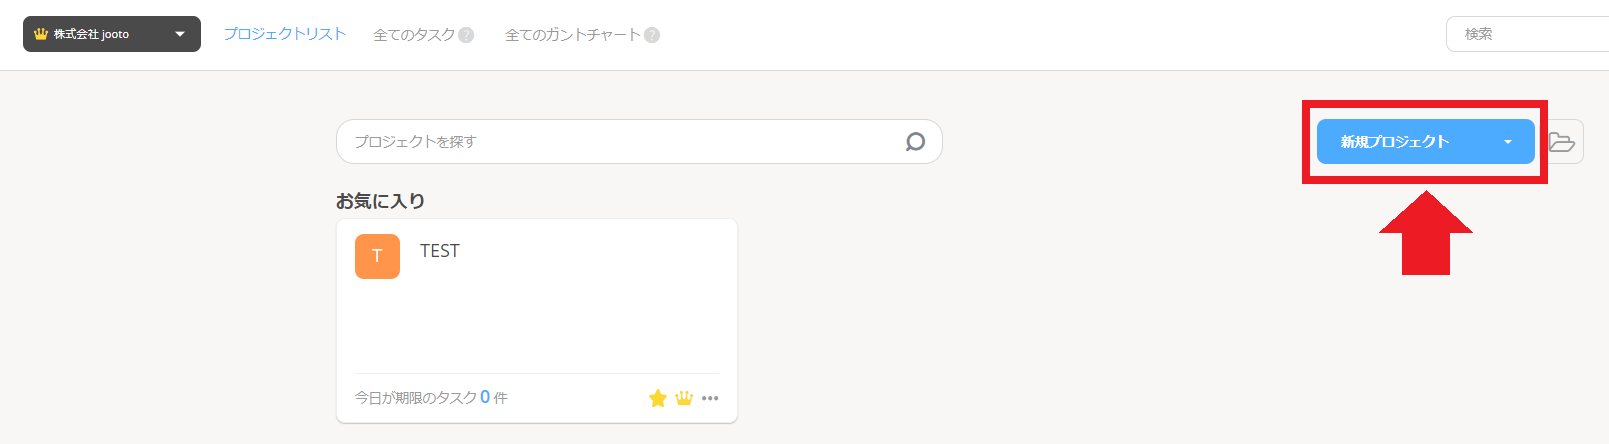Image resolution: width=1609 pixels, height=444 pixels.
Task: Open the three-dot menu on the TEST card
Action: [x=710, y=398]
